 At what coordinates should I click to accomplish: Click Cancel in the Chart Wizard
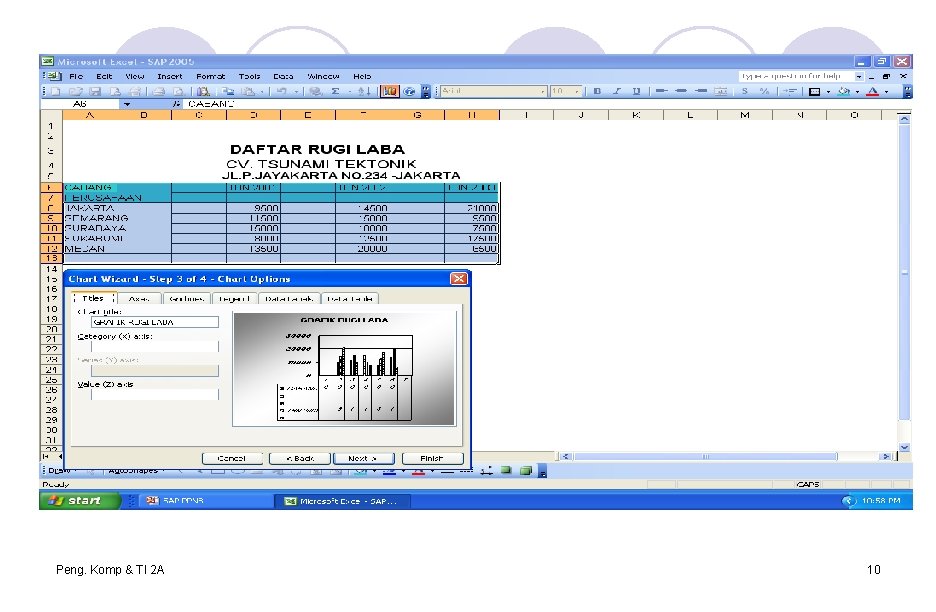pos(232,459)
